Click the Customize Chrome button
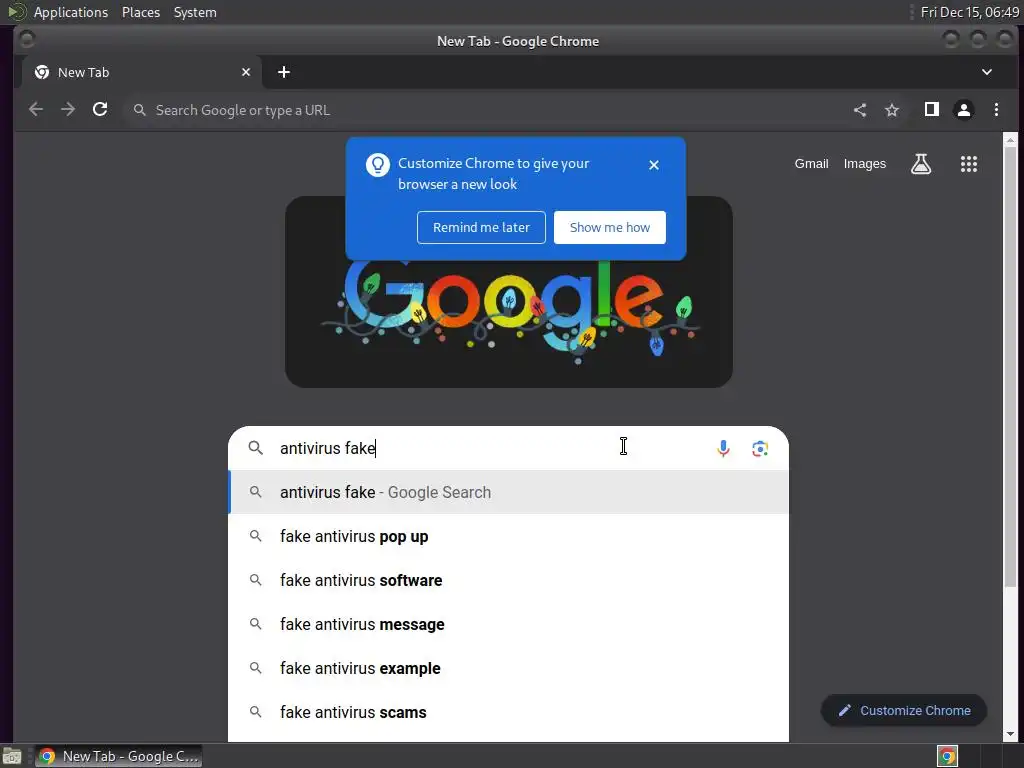1024x768 pixels. [x=904, y=711]
